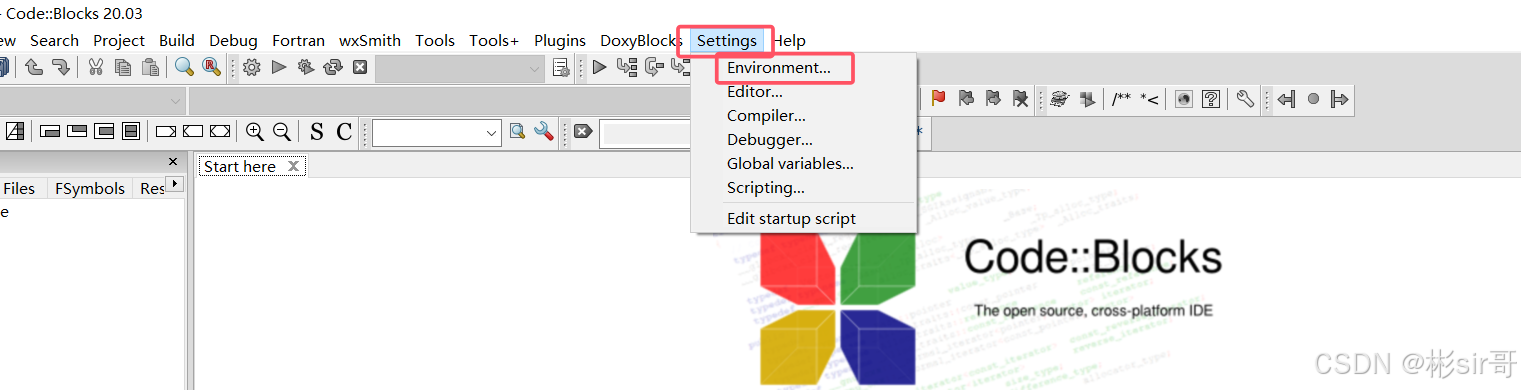The width and height of the screenshot is (1521, 390).
Task: Switch to the FSymbols tab
Action: coord(90,188)
